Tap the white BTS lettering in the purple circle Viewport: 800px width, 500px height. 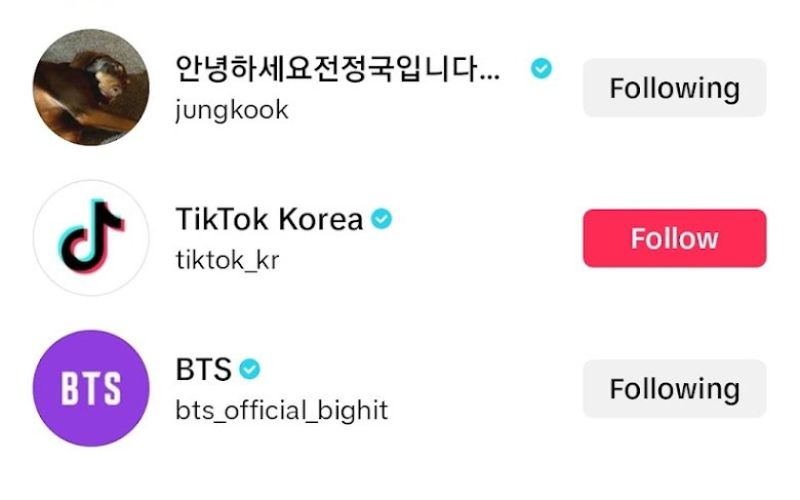tap(91, 389)
